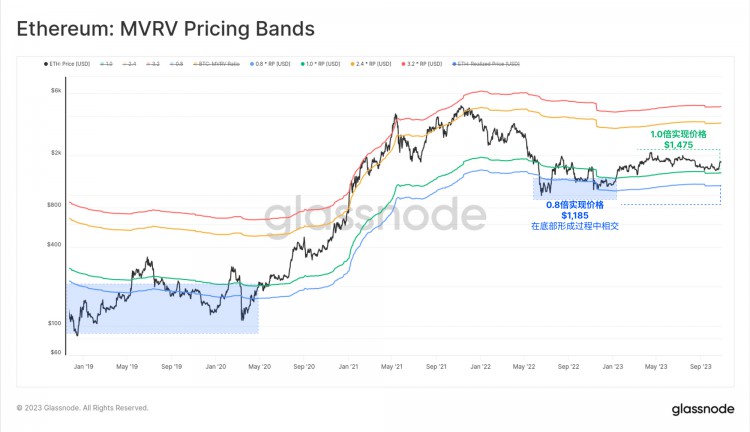This screenshot has height=432, width=750.
Task: Click the Jan '21 label on time axis
Action: 348,366
